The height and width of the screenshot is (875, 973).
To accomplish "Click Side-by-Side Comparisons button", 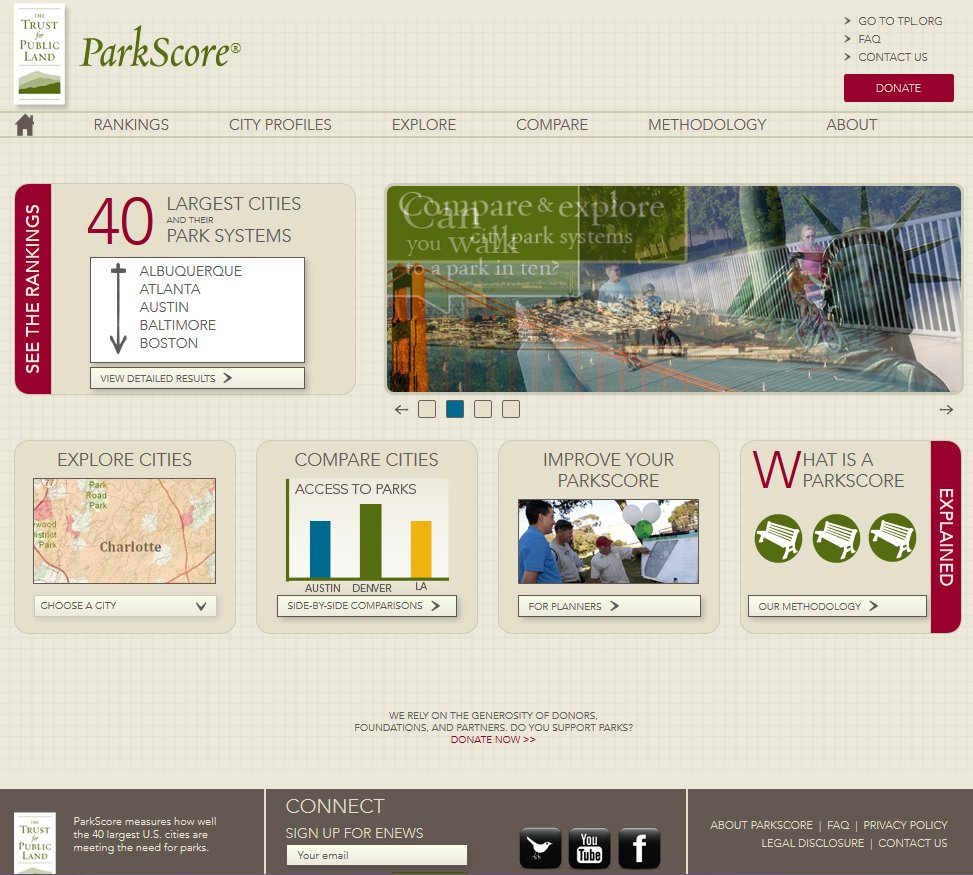I will pyautogui.click(x=367, y=606).
